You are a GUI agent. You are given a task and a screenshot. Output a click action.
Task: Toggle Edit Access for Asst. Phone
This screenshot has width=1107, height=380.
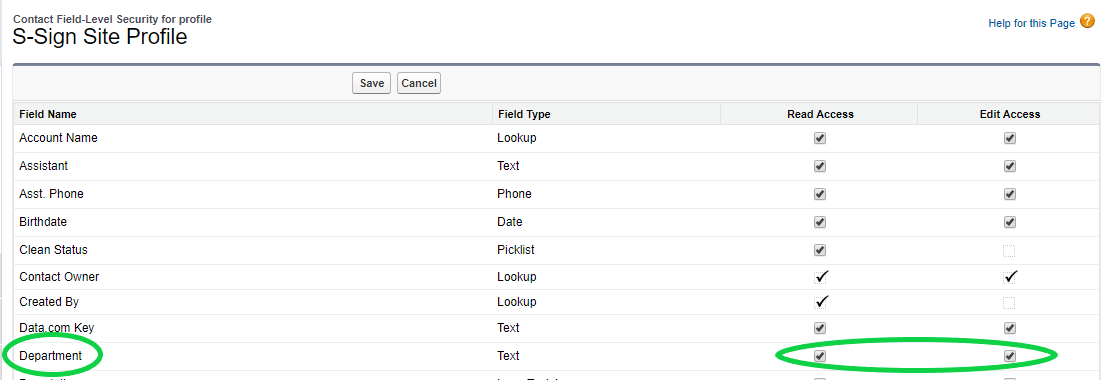1010,194
